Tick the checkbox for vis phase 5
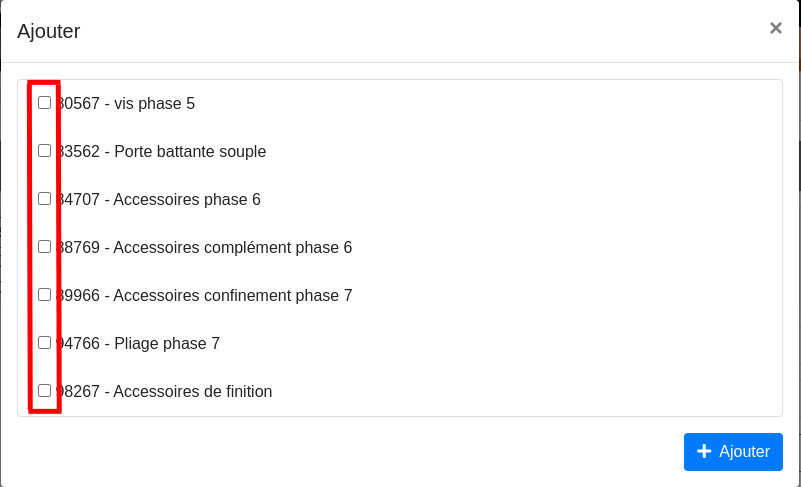The height and width of the screenshot is (487, 801). (45, 103)
